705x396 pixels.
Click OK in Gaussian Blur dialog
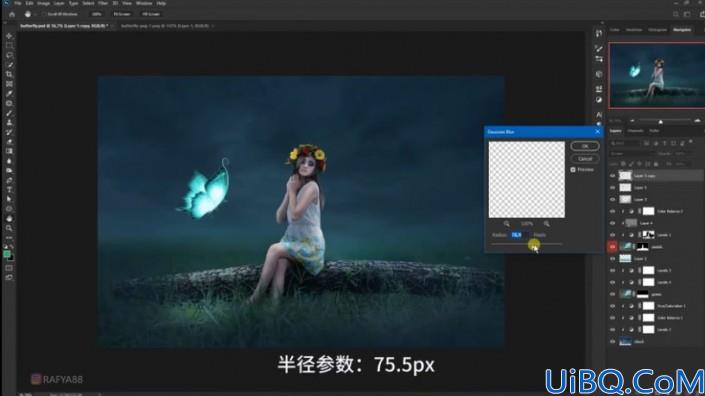point(585,146)
